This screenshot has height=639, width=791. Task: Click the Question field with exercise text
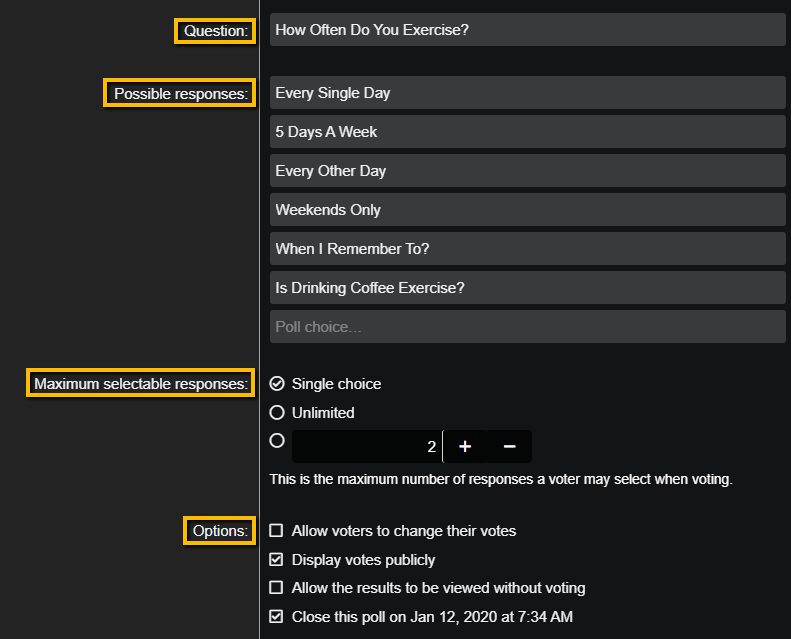(527, 30)
